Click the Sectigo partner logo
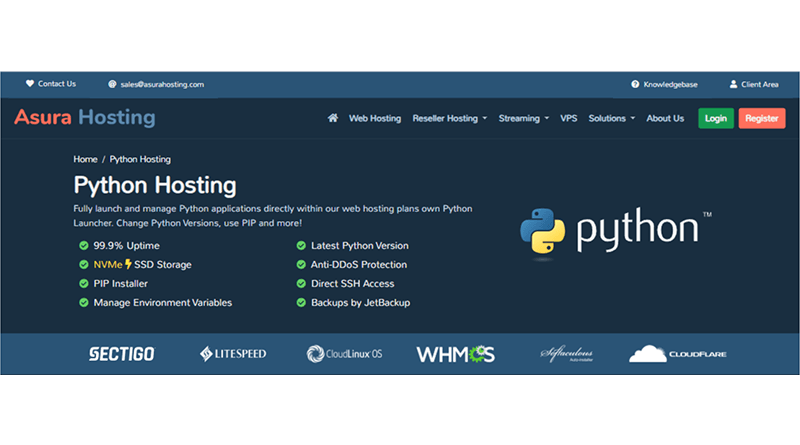The height and width of the screenshot is (445, 800). point(121,354)
